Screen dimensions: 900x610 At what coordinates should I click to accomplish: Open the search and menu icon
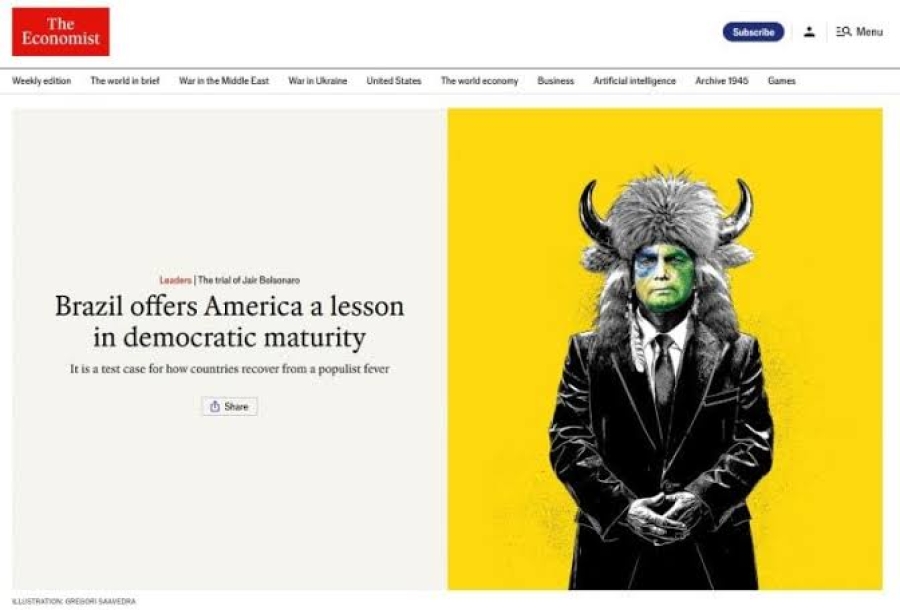coord(843,32)
